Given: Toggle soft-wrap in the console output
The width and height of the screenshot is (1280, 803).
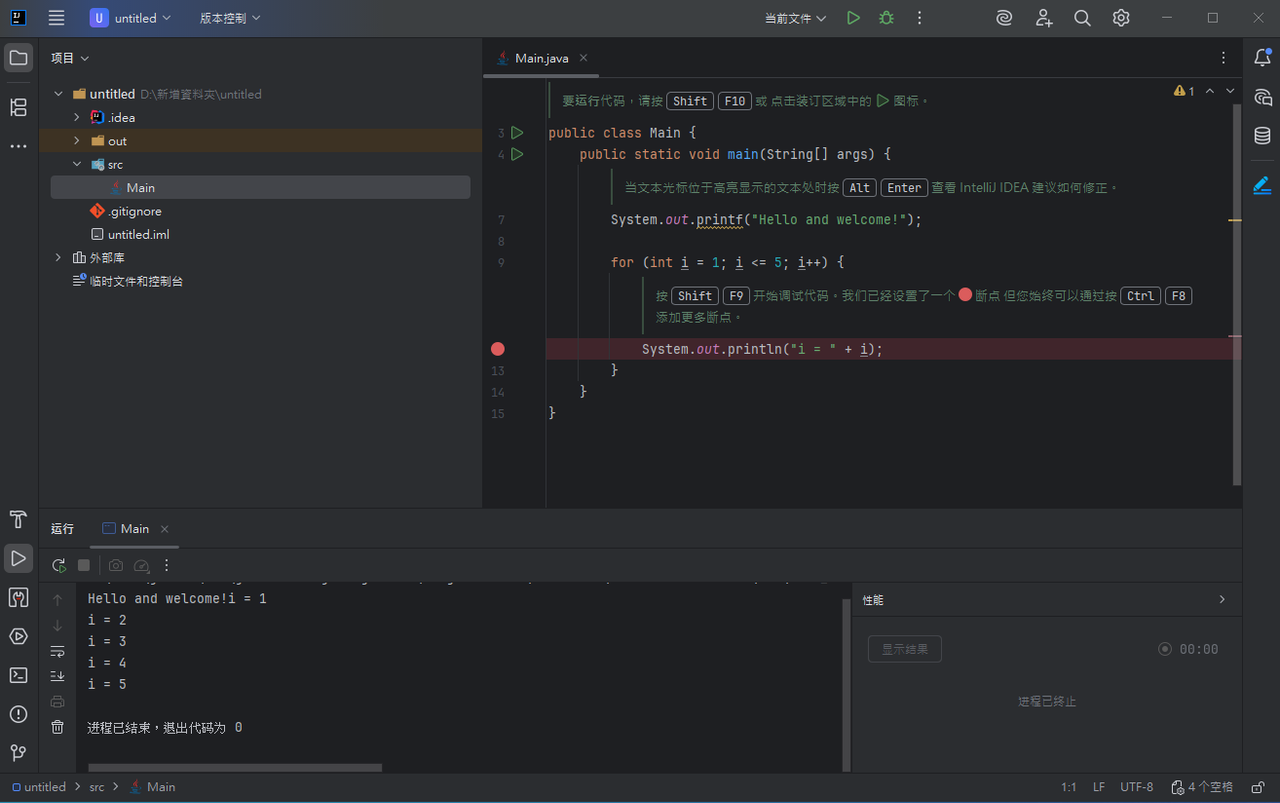Looking at the screenshot, I should tap(58, 651).
